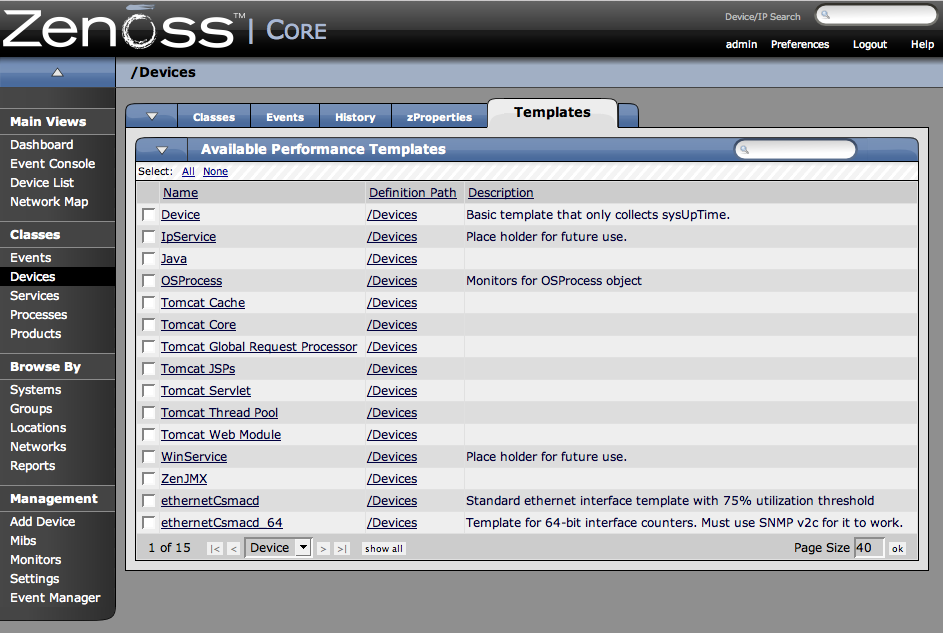This screenshot has width=943, height=633.
Task: Open Products in the sidebar
Action: pyautogui.click(x=35, y=334)
